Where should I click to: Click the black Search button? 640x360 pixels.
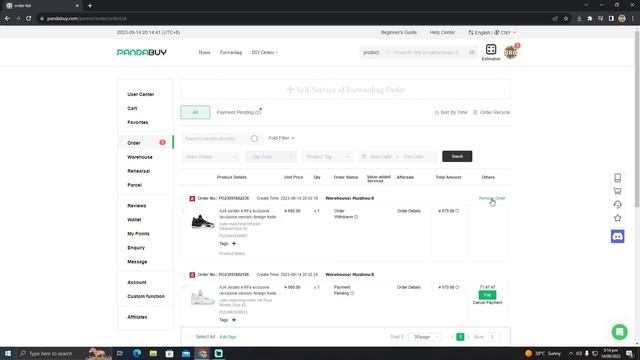pyautogui.click(x=457, y=156)
